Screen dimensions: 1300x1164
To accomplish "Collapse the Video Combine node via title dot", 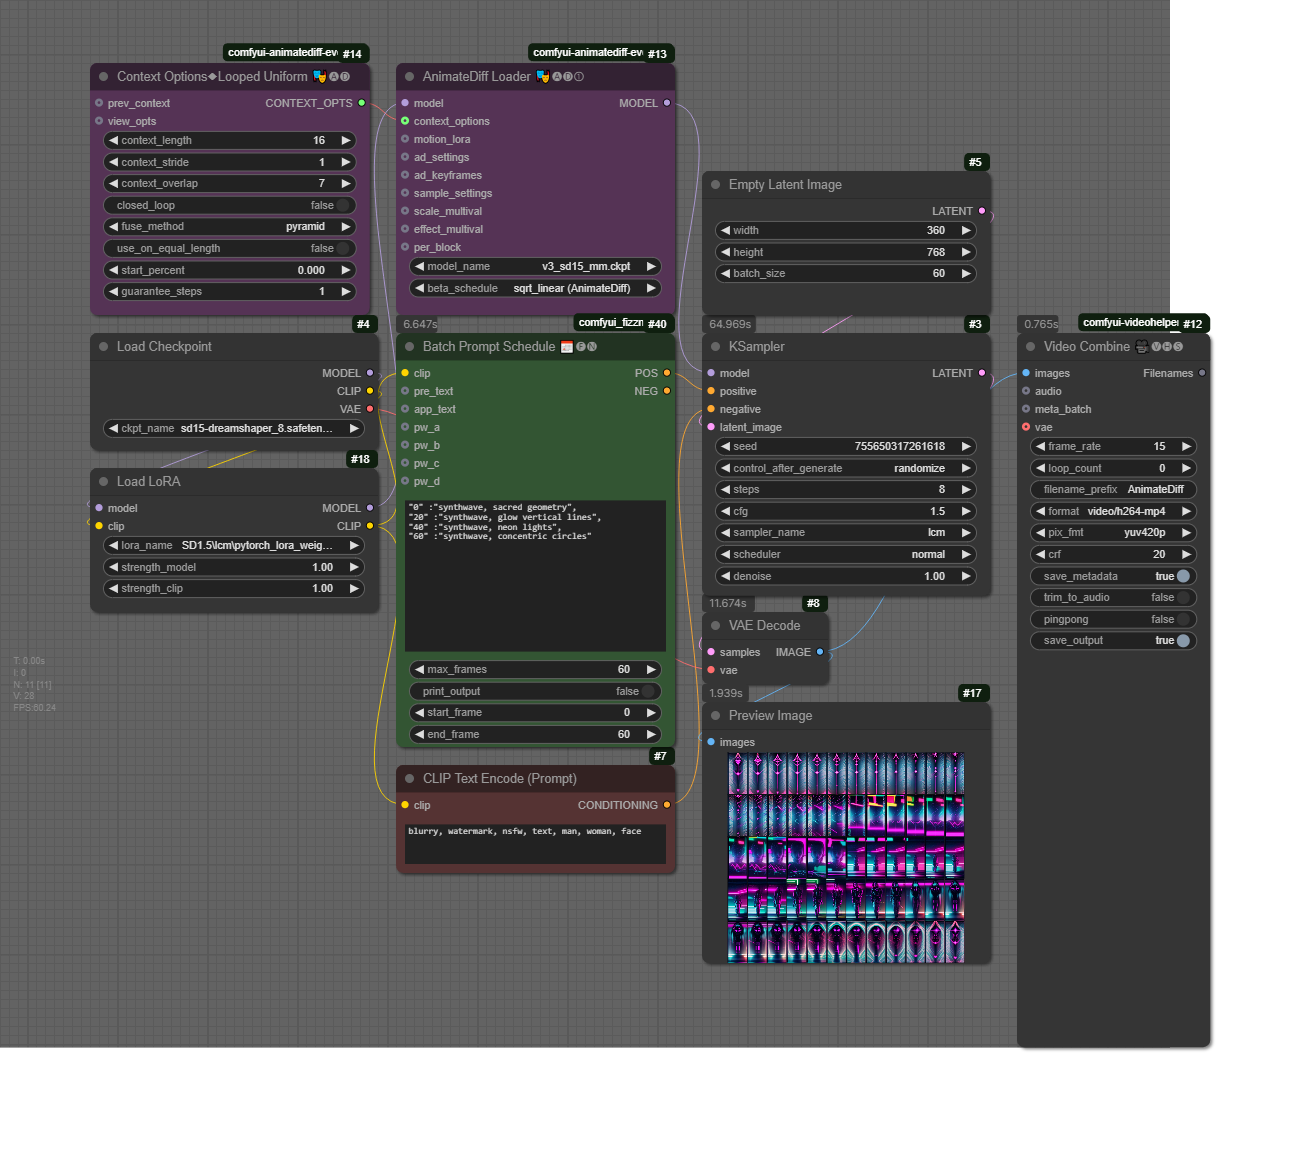I will coord(1031,347).
